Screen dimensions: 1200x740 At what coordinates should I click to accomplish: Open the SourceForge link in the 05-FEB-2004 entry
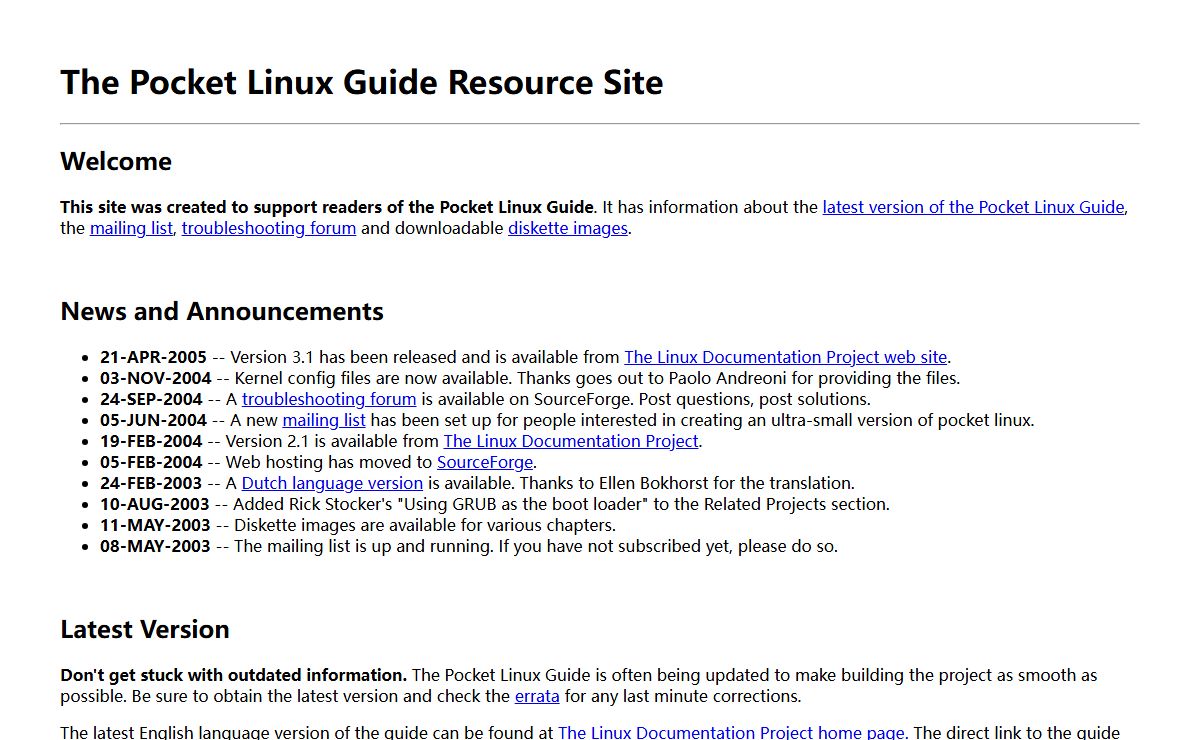485,462
